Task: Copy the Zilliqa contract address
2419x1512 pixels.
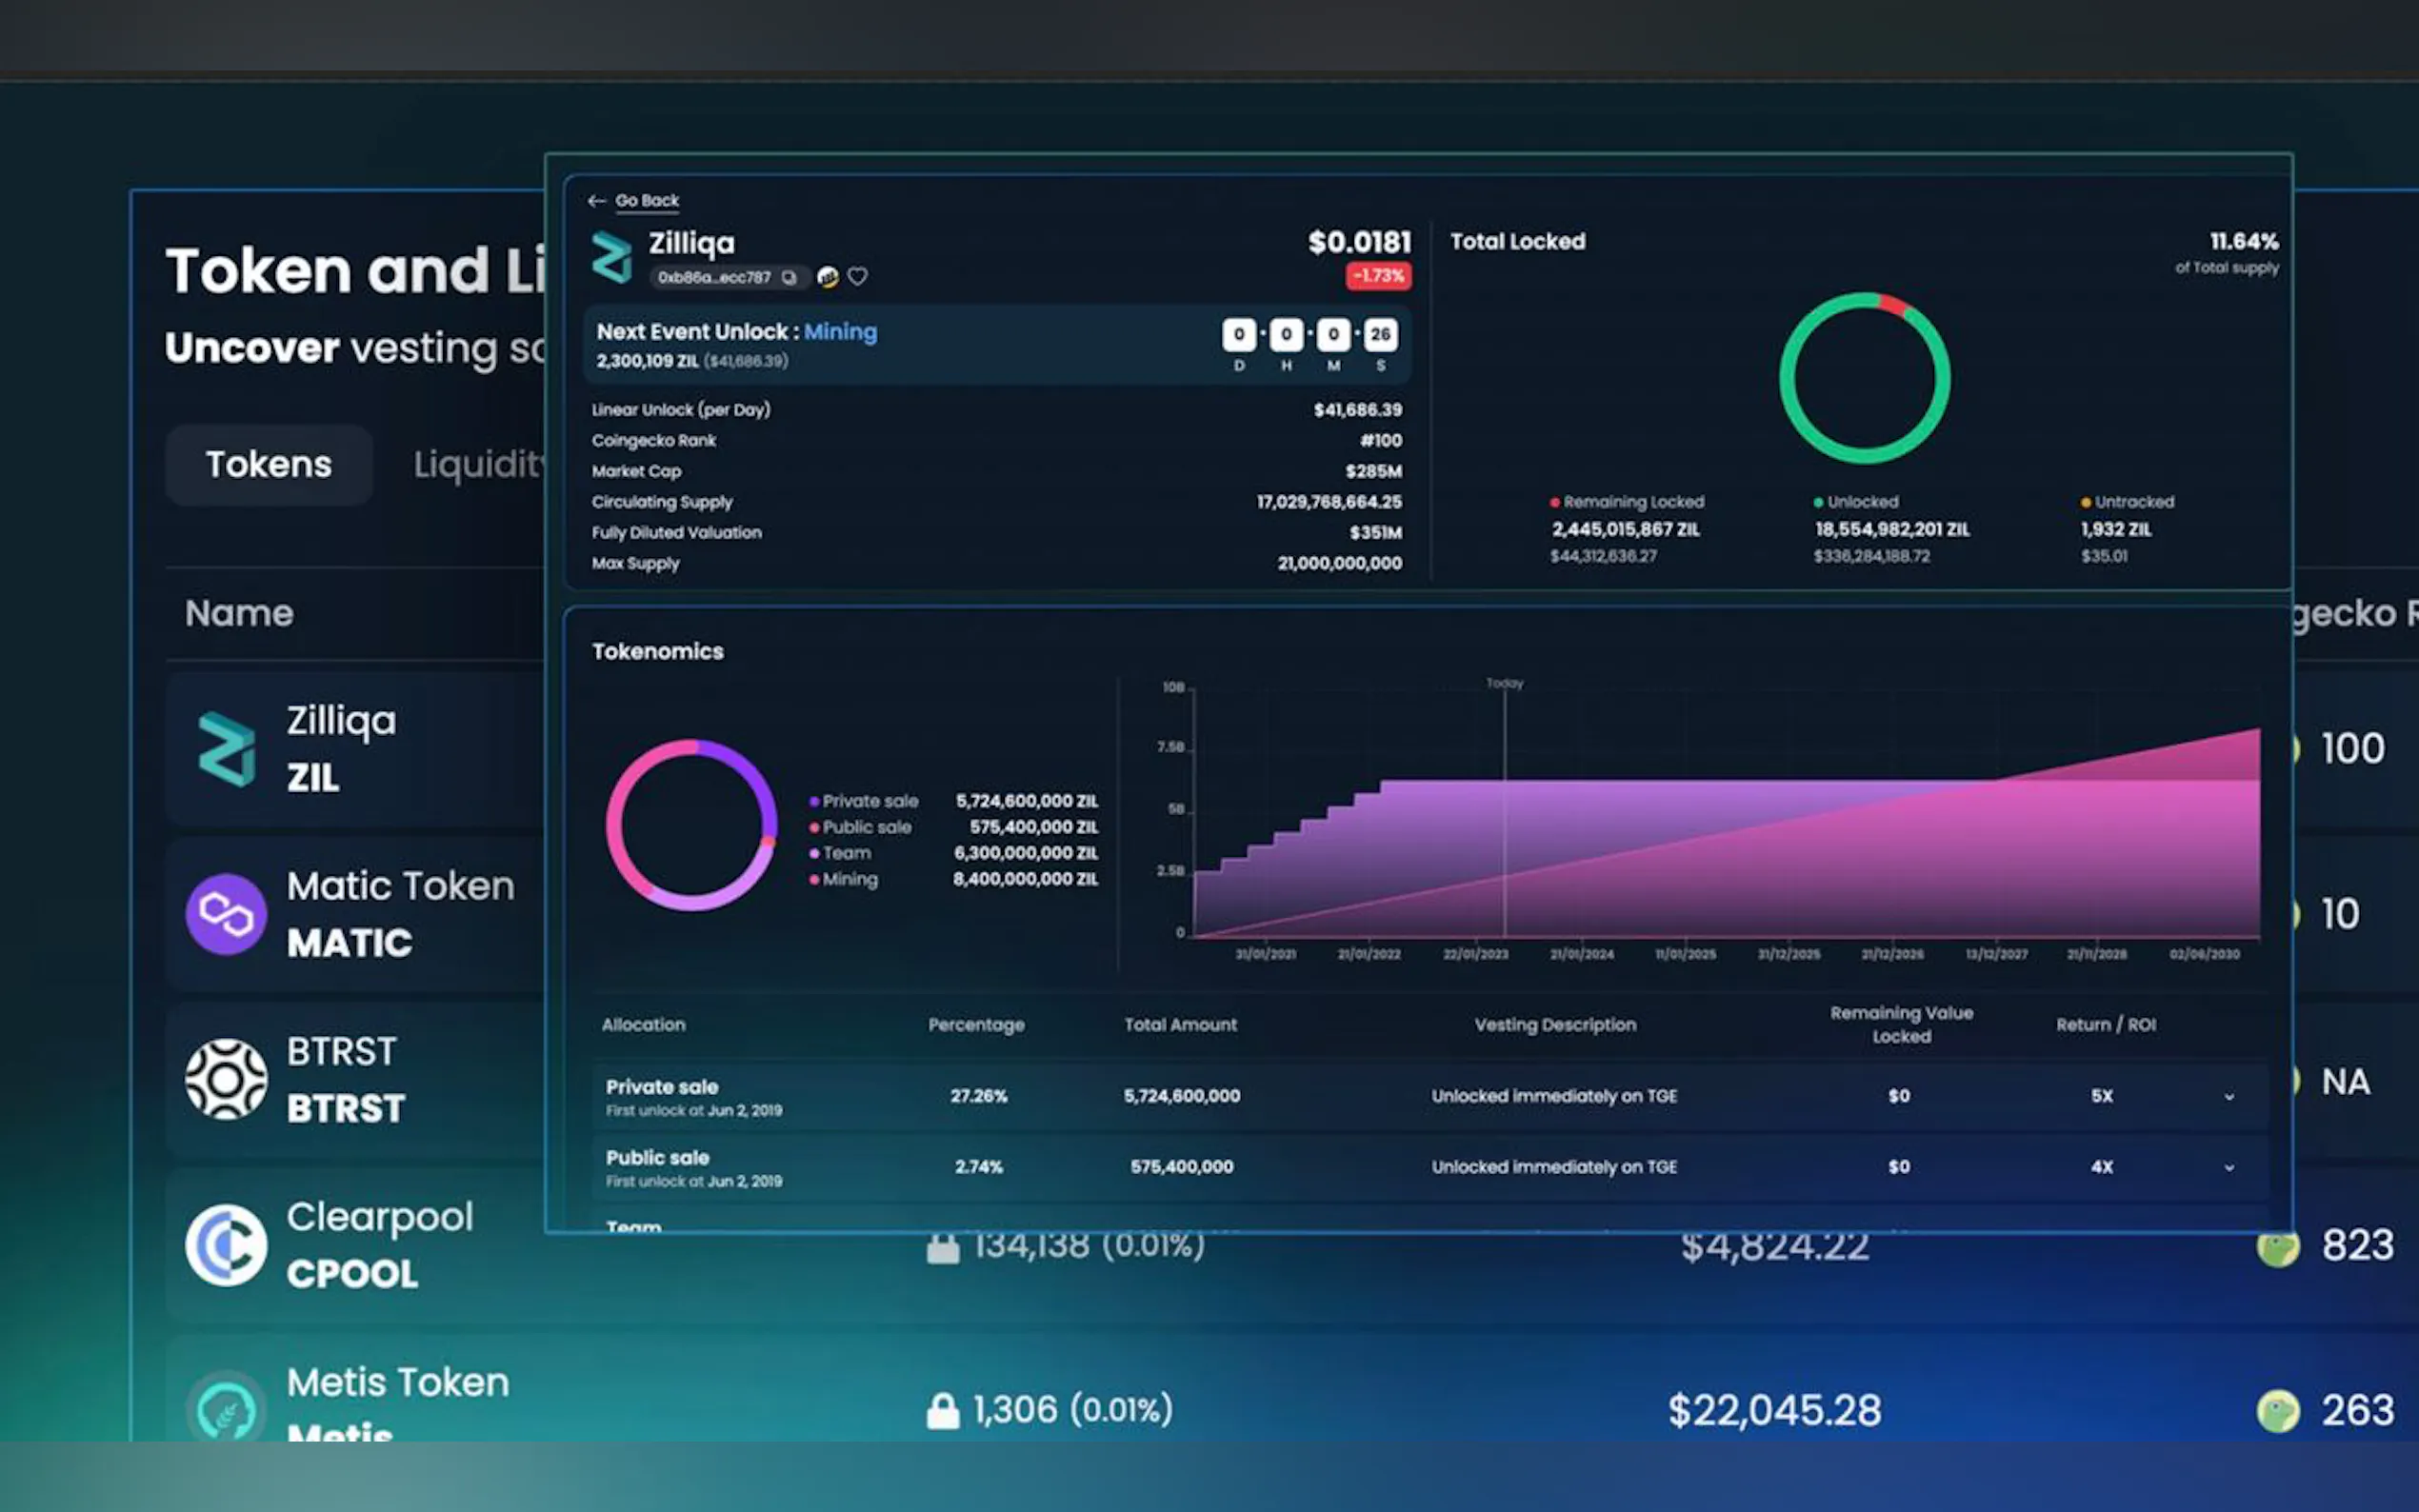Action: point(789,277)
